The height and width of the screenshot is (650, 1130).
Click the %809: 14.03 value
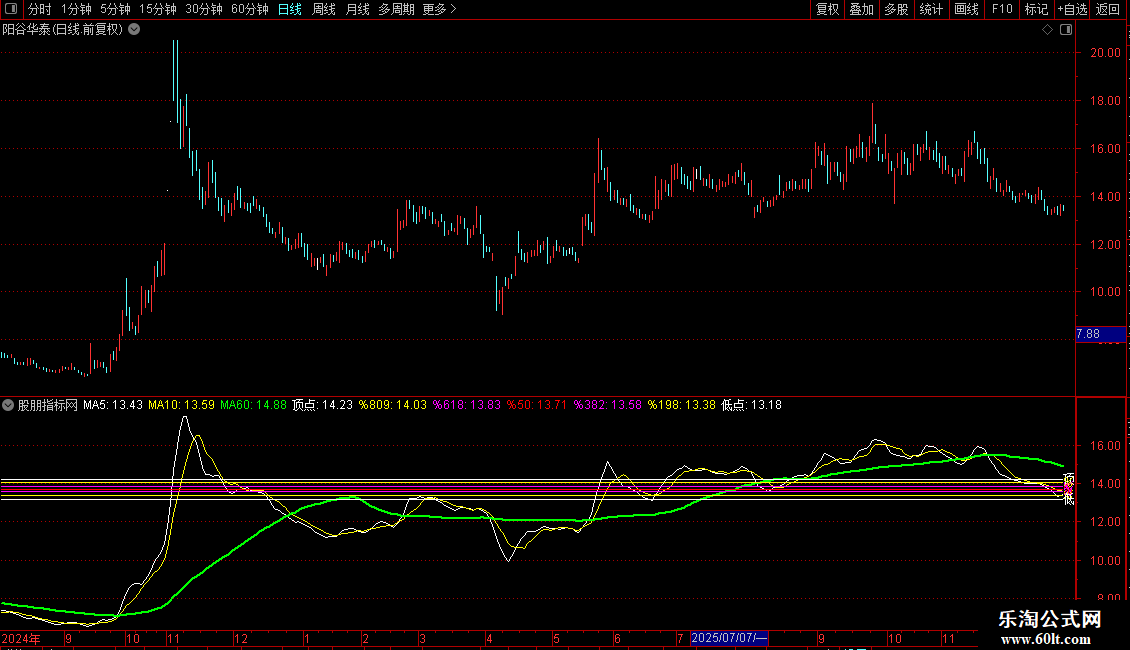(393, 405)
